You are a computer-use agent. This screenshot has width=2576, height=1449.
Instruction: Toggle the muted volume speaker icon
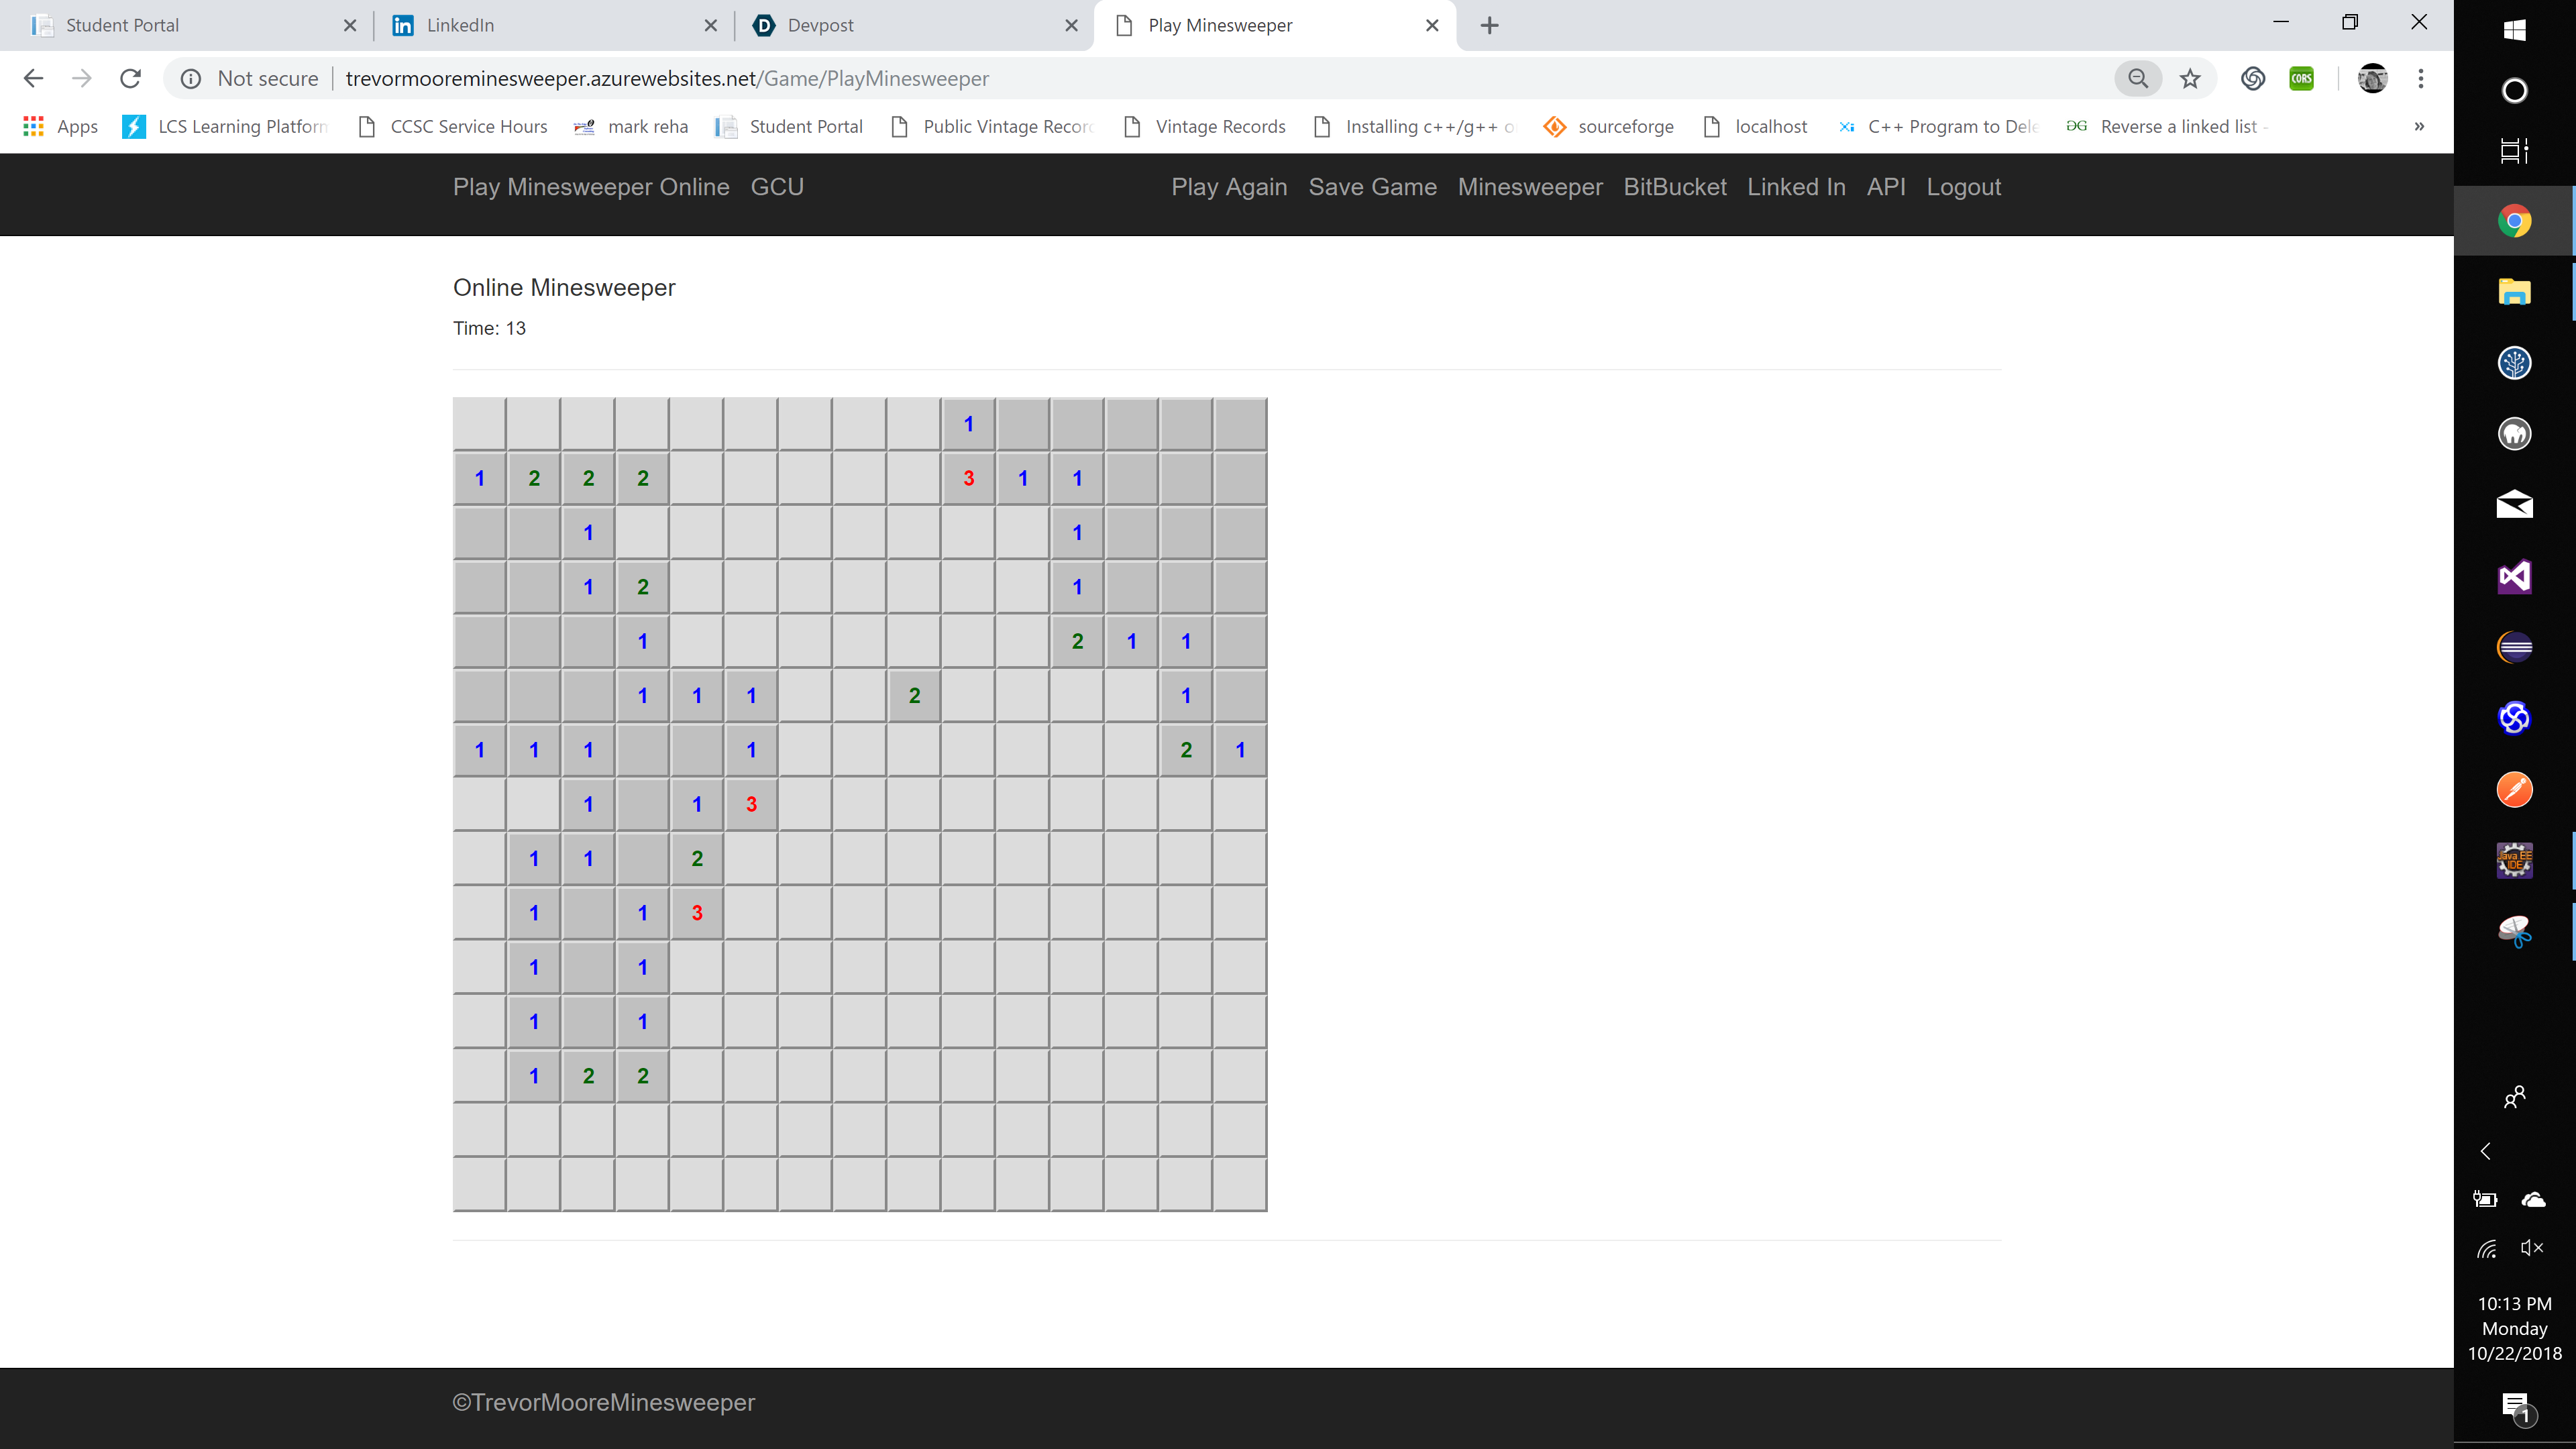tap(2532, 1248)
